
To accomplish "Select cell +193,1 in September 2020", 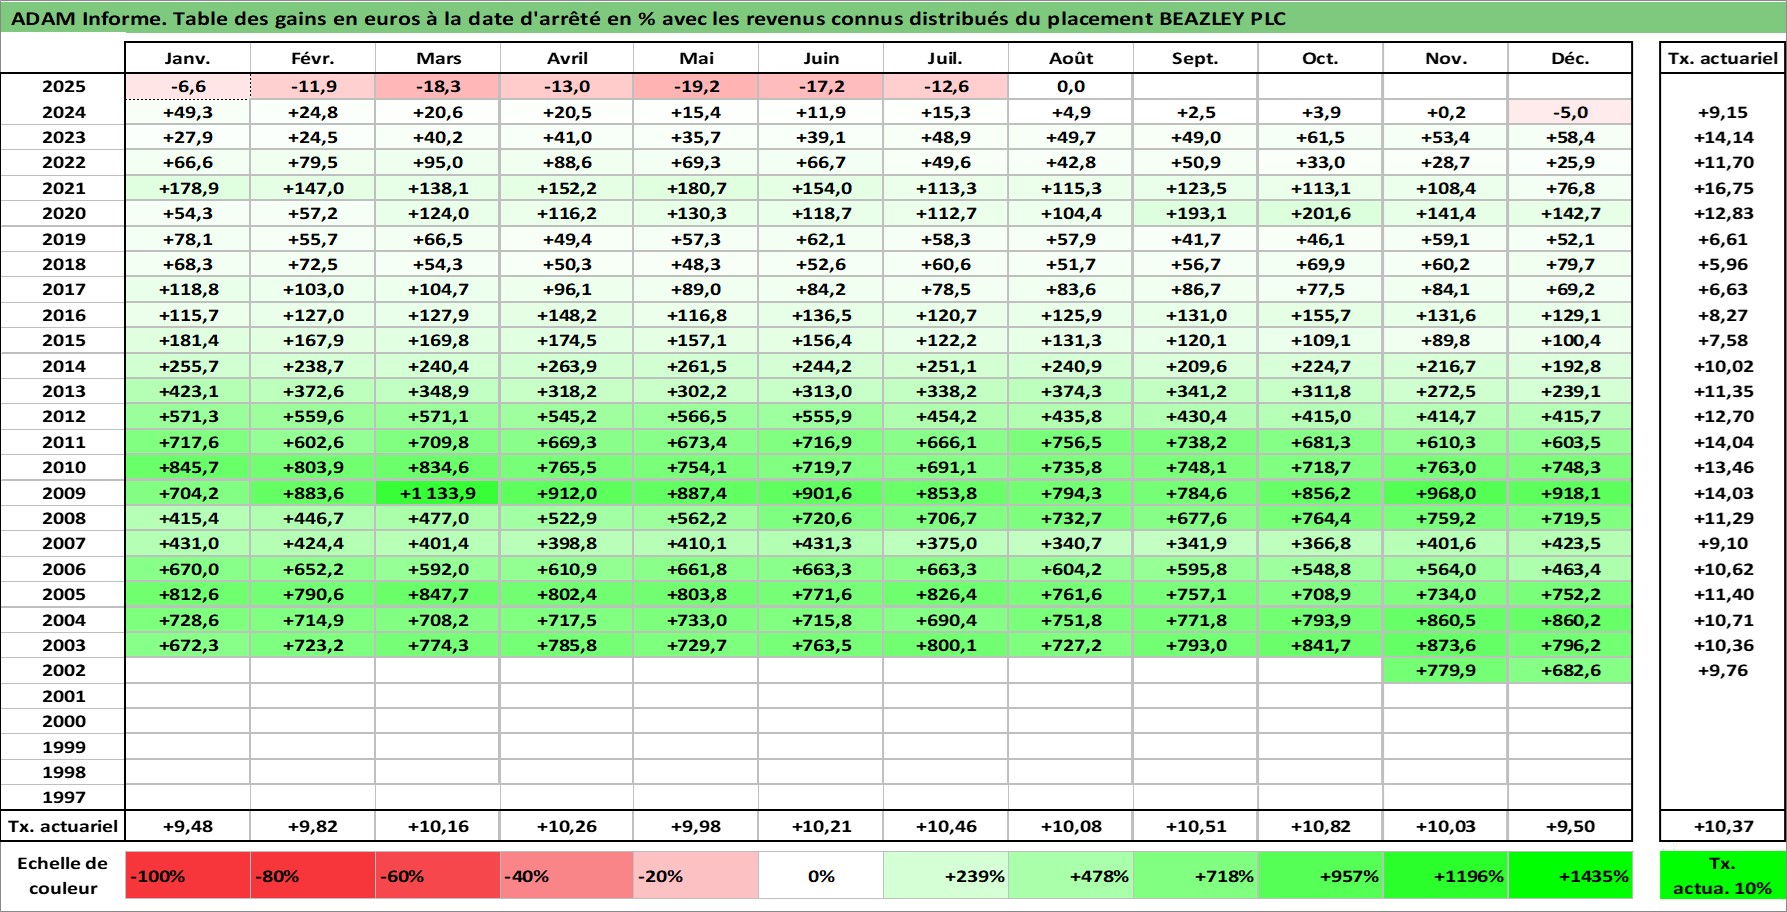I will click(1195, 213).
